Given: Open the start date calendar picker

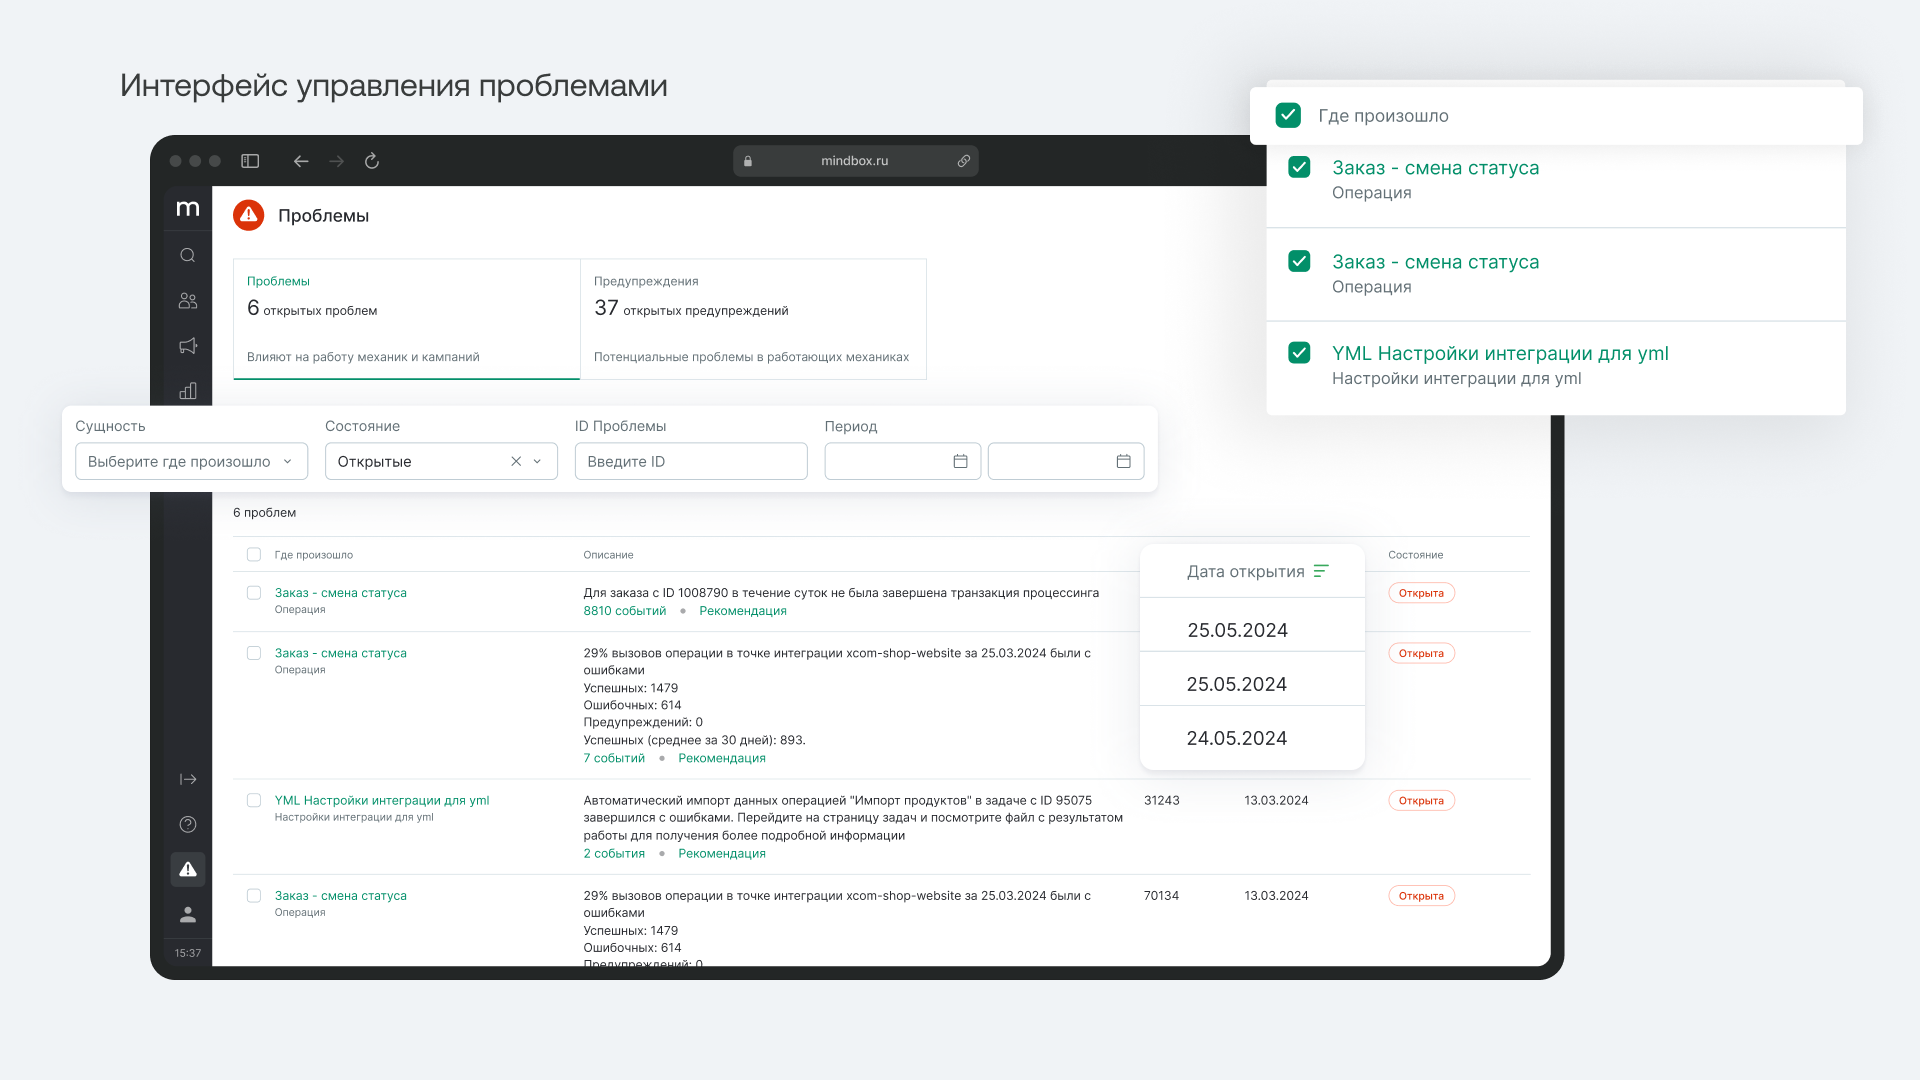Looking at the screenshot, I should tap(960, 461).
